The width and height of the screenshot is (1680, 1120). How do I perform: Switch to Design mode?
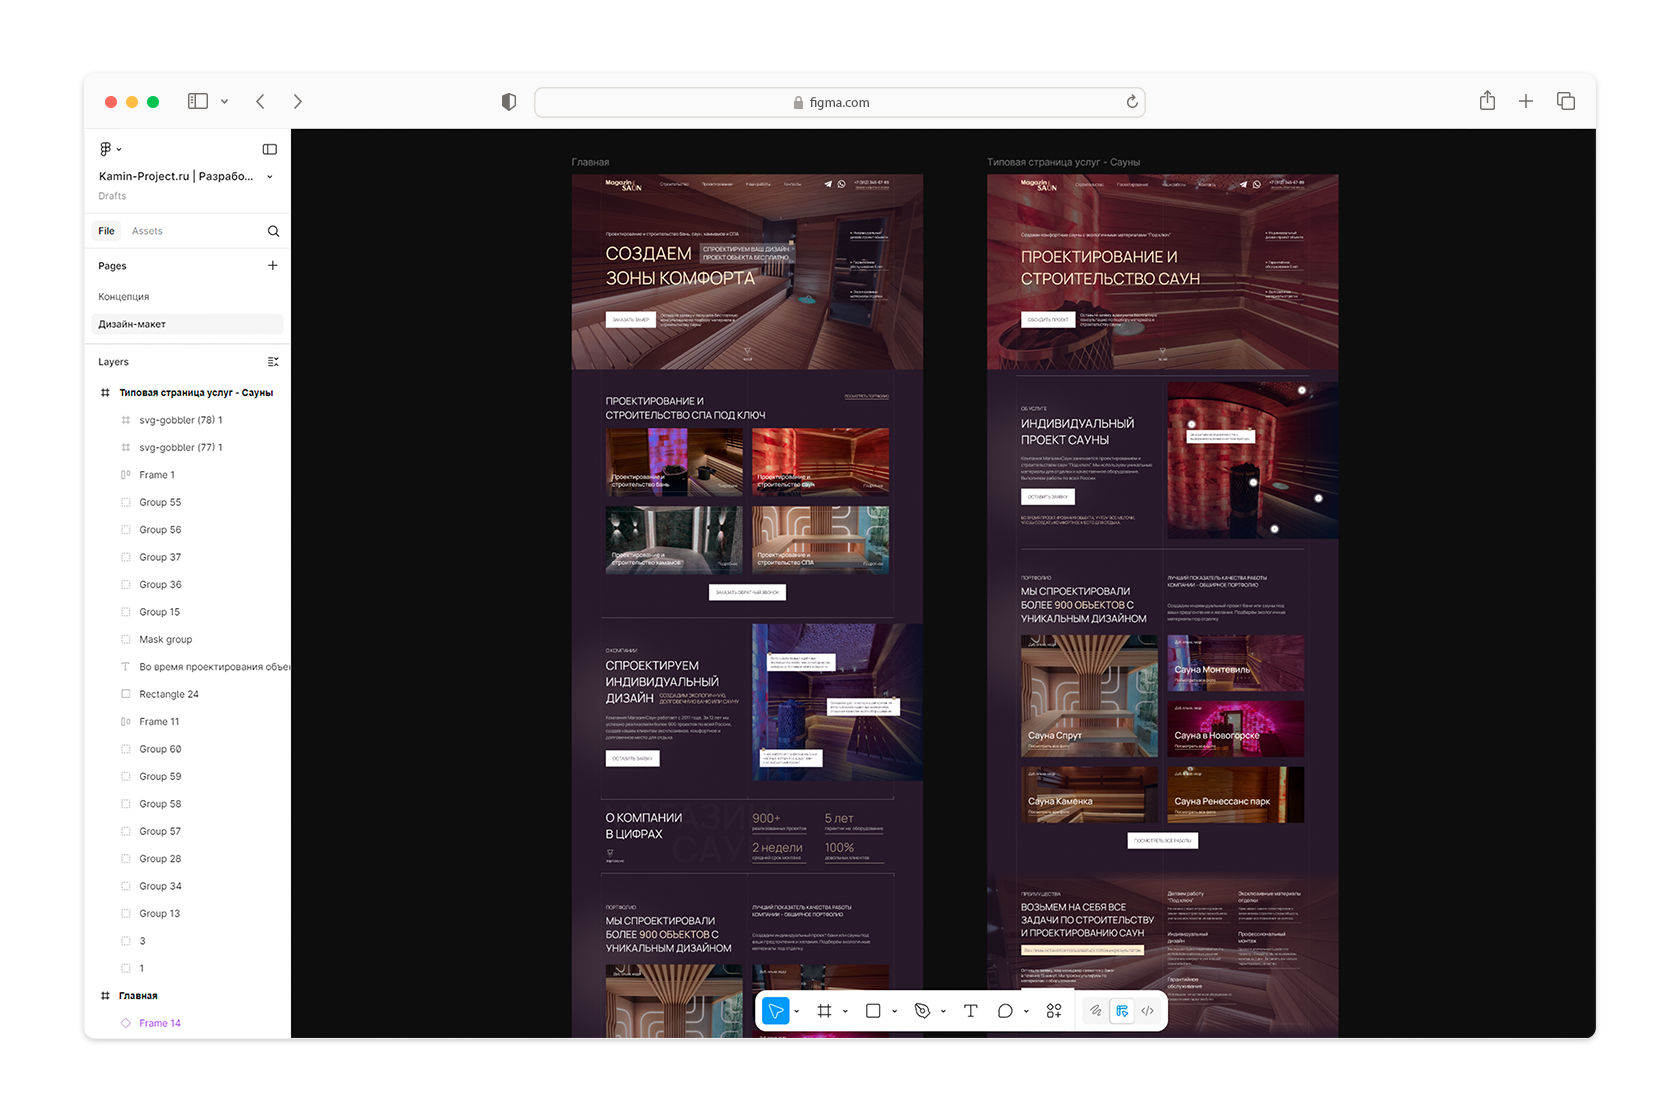click(1122, 1011)
